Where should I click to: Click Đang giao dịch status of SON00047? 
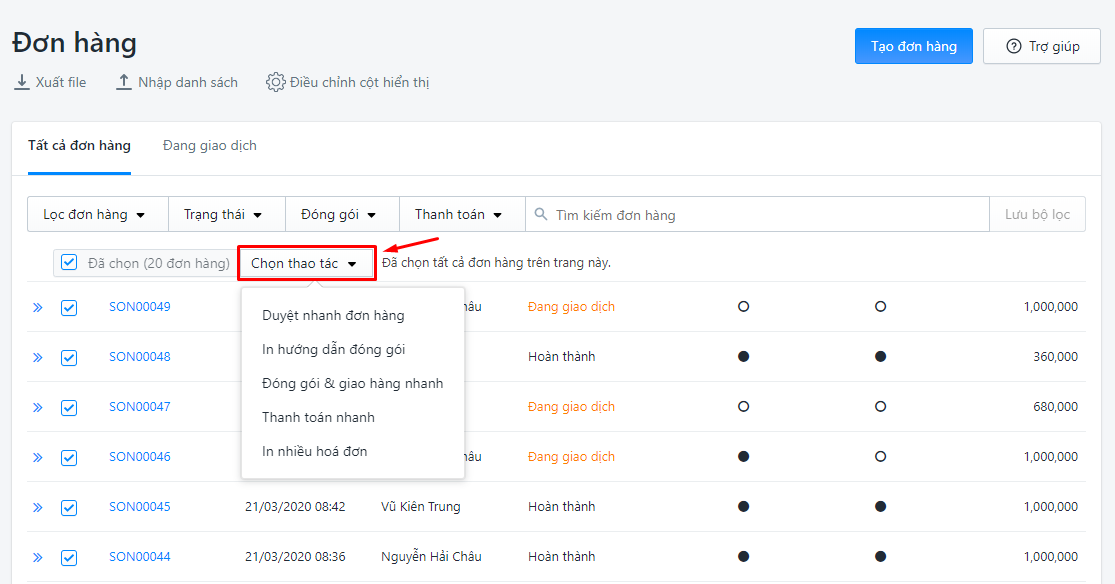coord(571,407)
